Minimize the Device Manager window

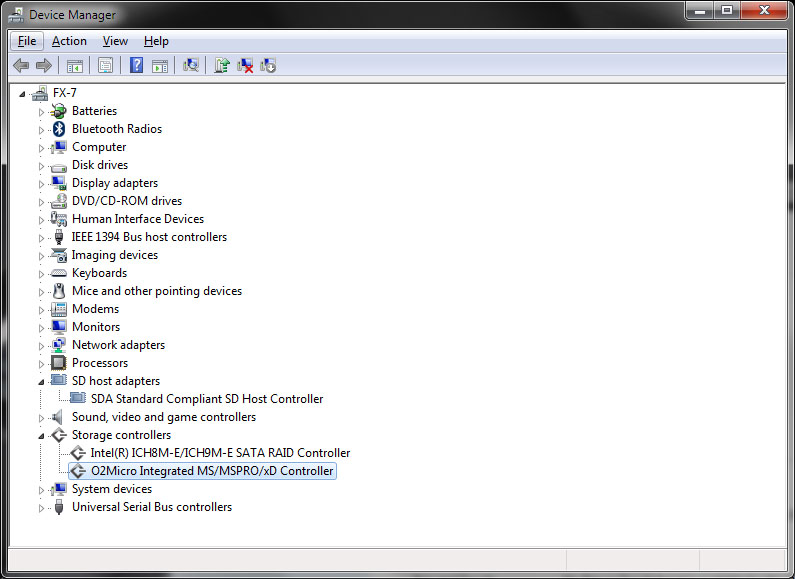pyautogui.click(x=701, y=10)
